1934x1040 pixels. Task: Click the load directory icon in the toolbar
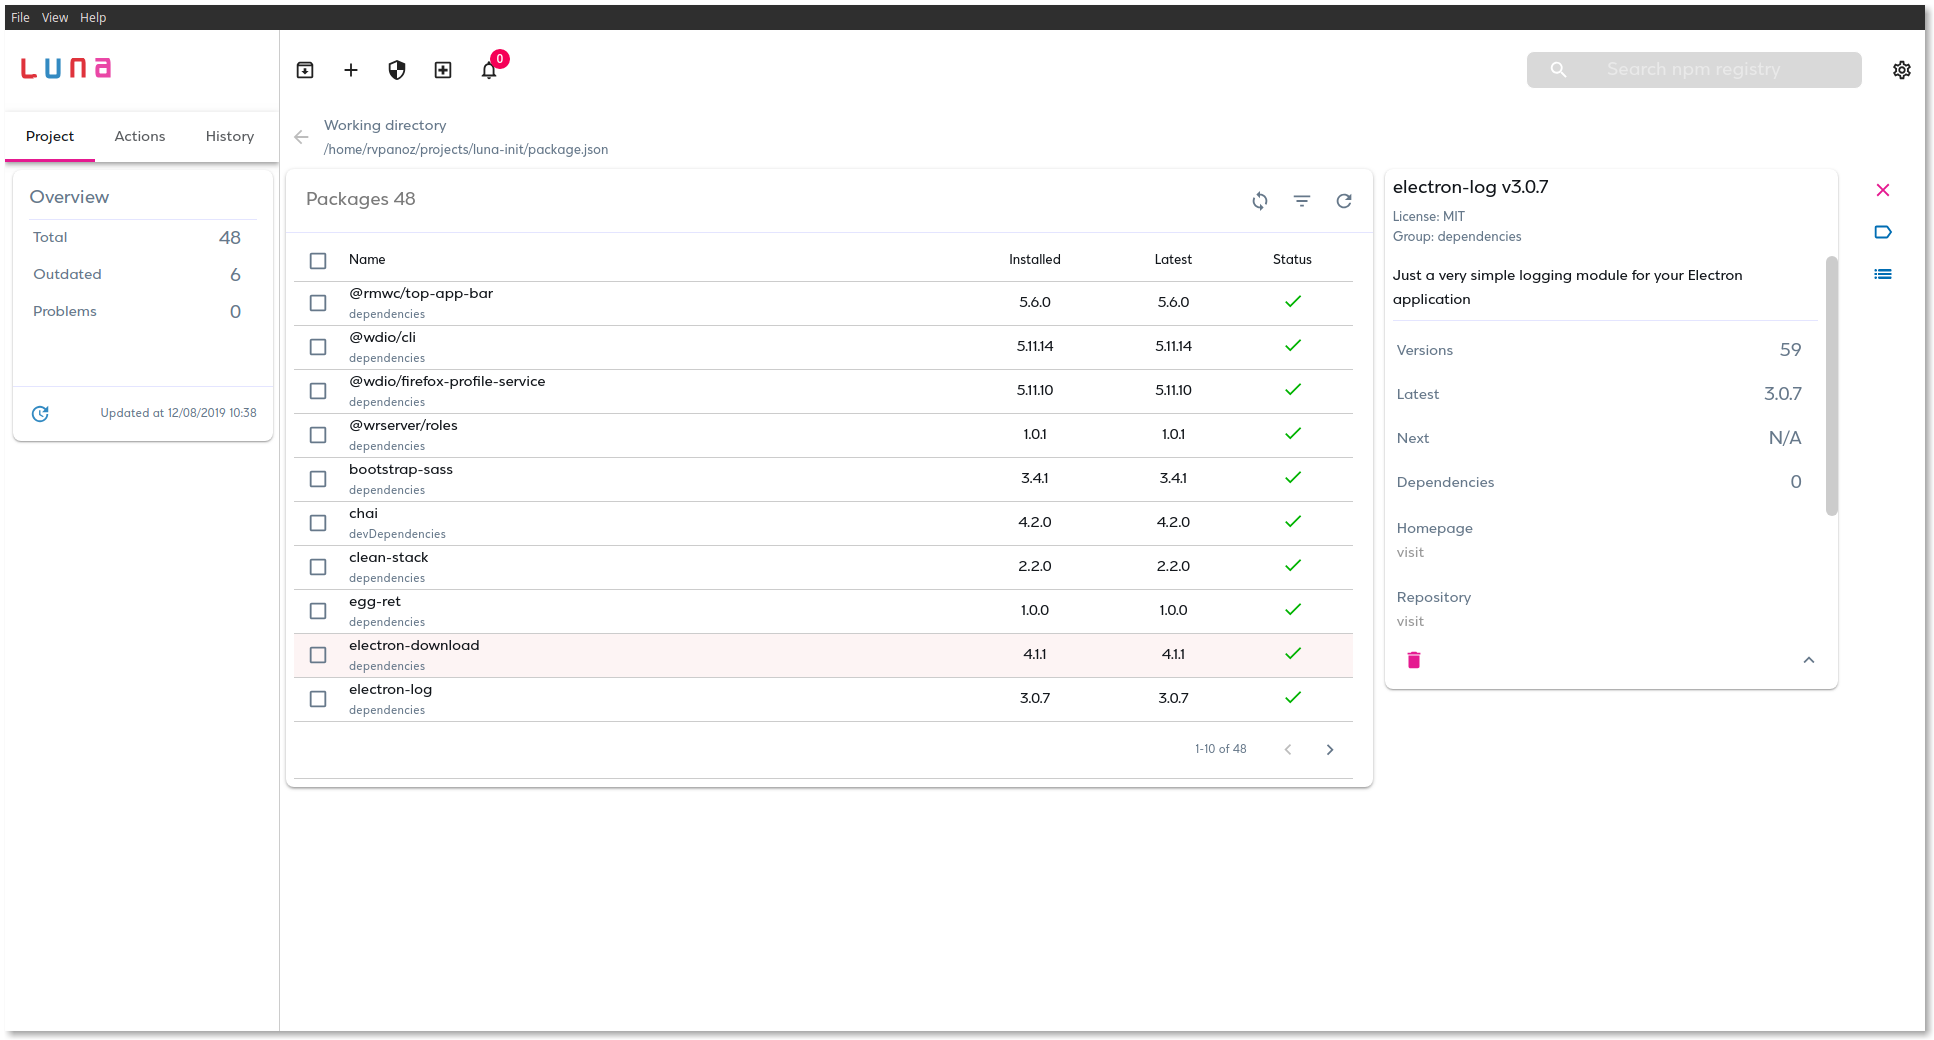pyautogui.click(x=305, y=70)
